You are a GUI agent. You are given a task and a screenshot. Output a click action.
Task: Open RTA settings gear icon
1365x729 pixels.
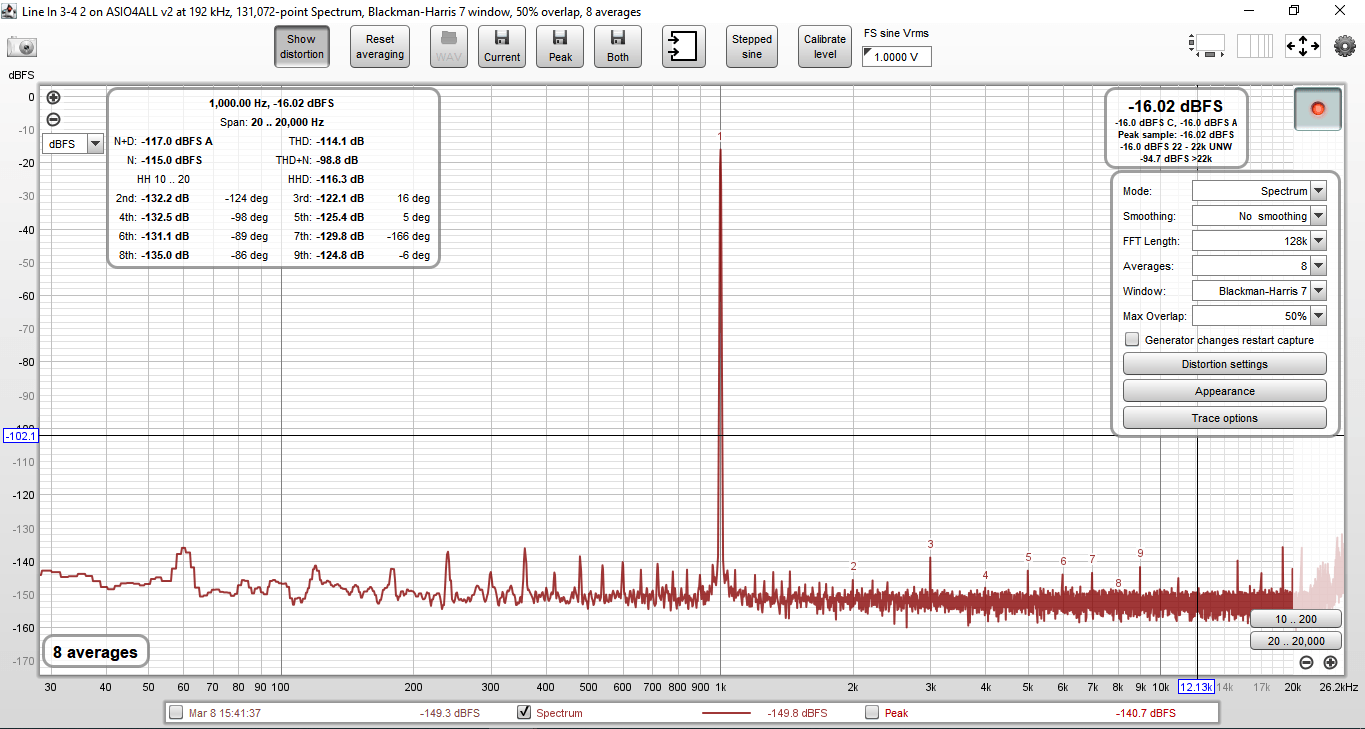(x=1345, y=46)
